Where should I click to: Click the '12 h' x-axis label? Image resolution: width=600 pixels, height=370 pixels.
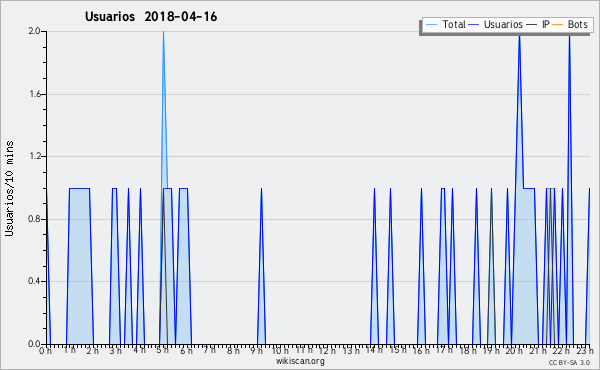tap(327, 350)
